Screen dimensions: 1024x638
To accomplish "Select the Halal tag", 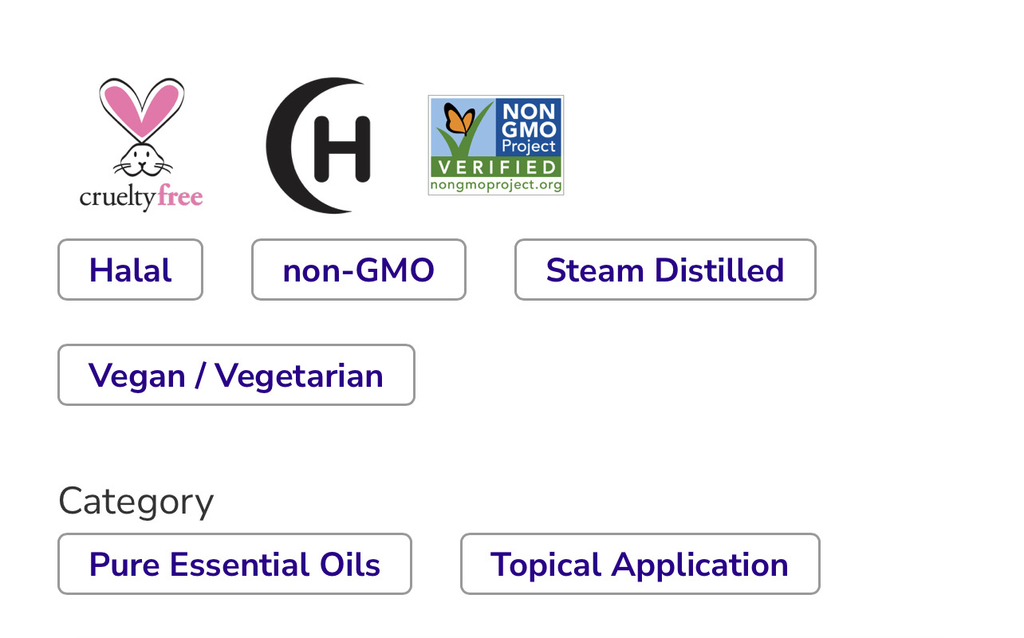I will [131, 270].
